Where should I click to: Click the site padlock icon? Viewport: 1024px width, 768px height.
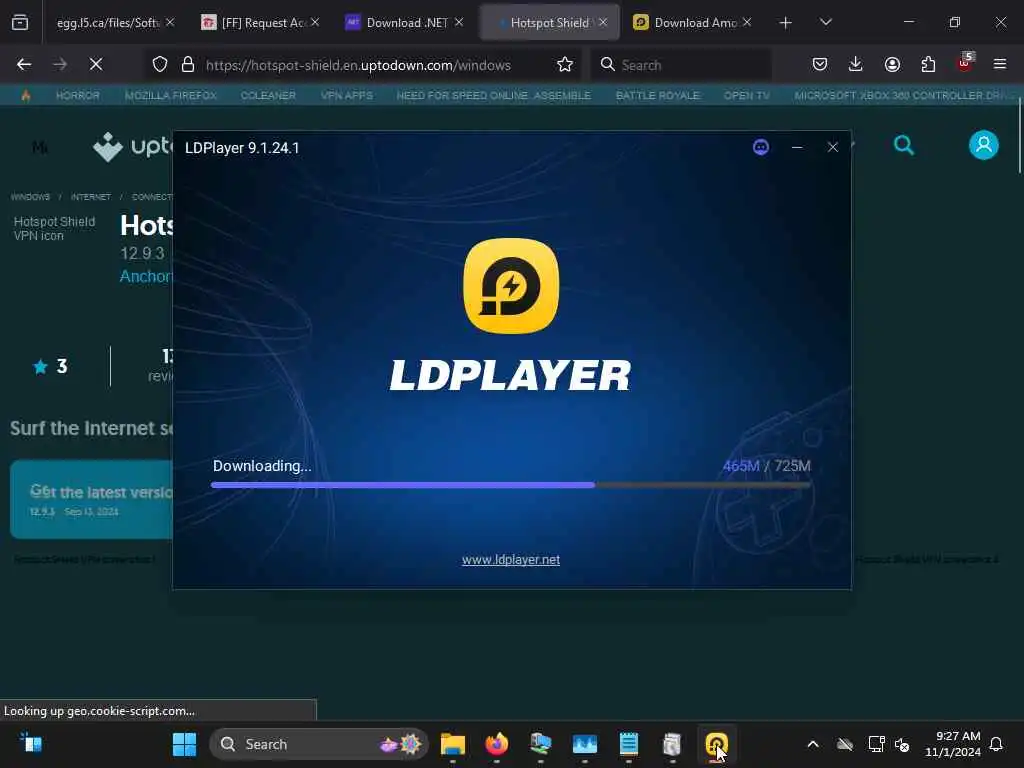tap(188, 65)
